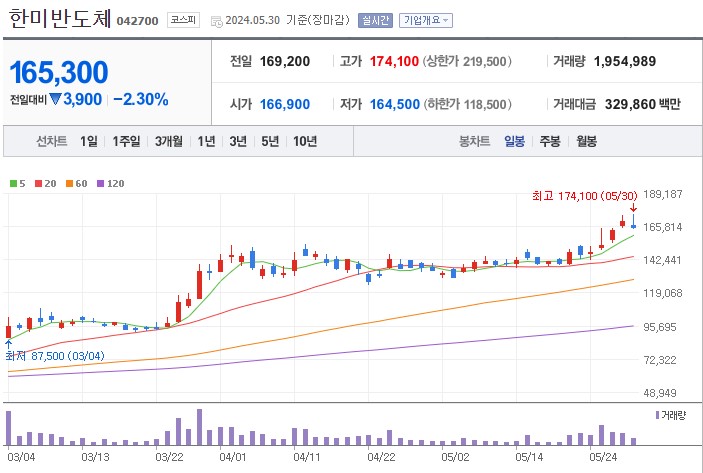The image size is (703, 473).
Task: Click the 시가 value 166,900
Action: point(285,104)
